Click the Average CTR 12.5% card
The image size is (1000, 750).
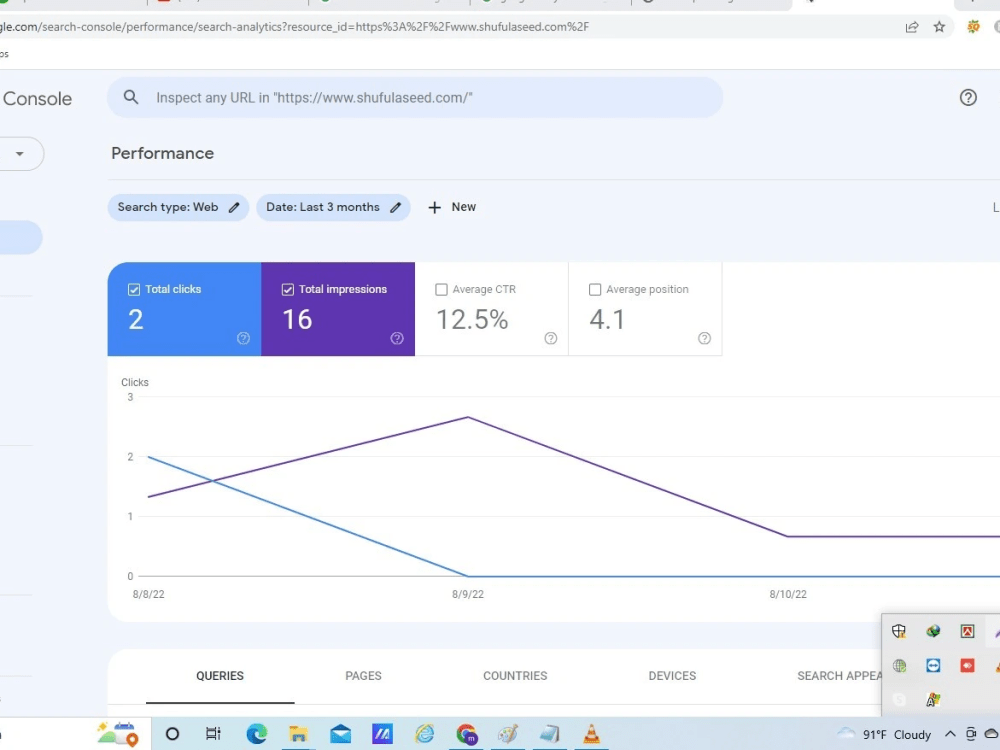tap(492, 309)
